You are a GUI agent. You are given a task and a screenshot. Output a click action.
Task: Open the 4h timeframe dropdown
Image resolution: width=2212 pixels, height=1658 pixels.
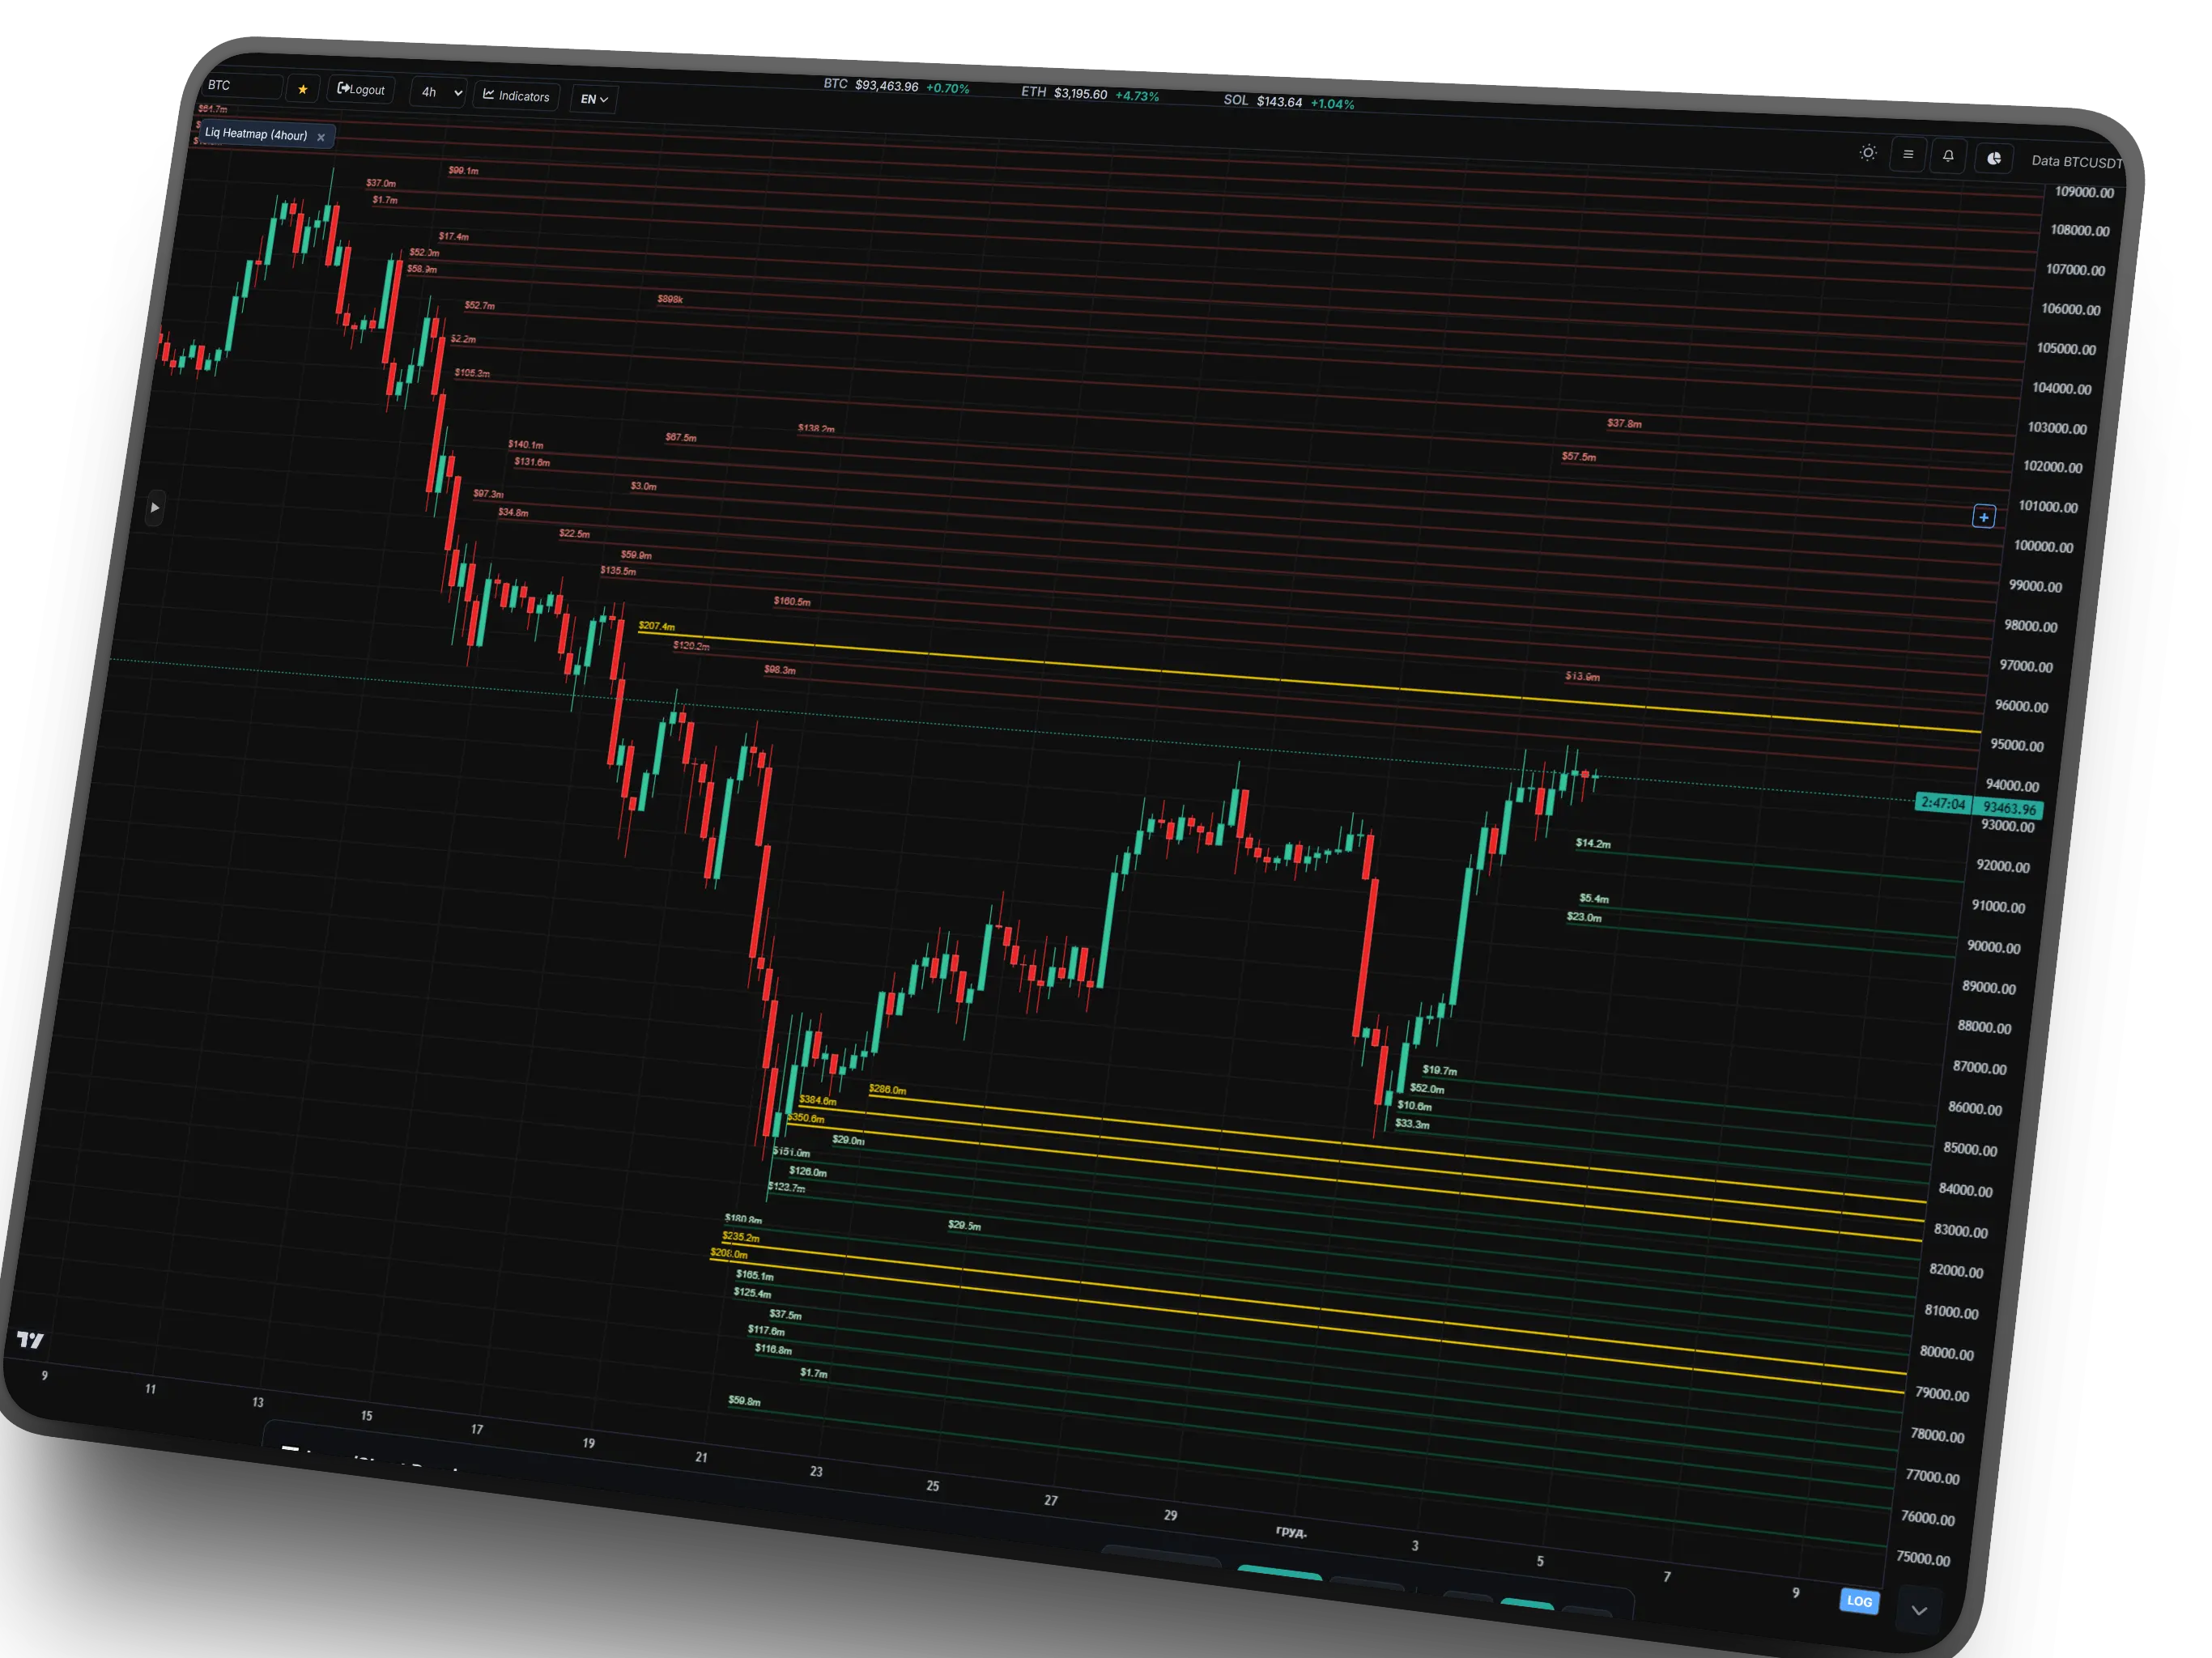(x=440, y=92)
